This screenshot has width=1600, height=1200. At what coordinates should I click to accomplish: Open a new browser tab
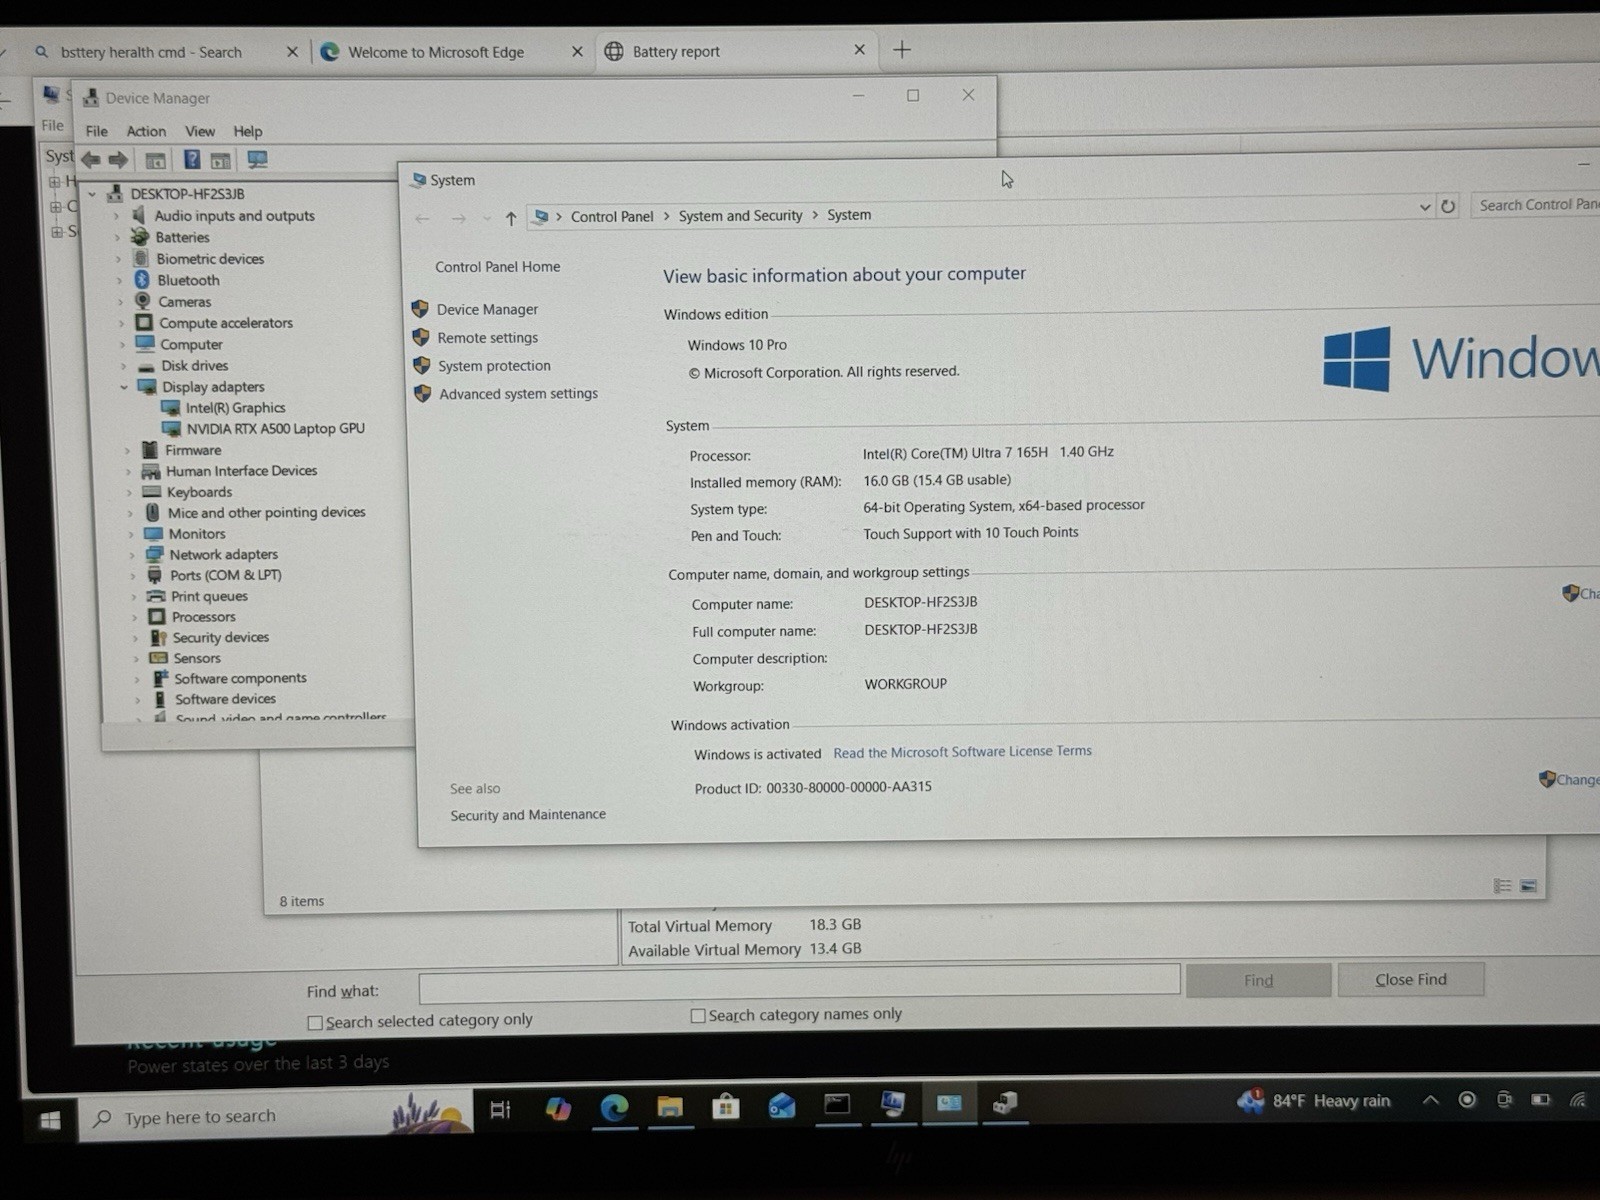[x=902, y=50]
